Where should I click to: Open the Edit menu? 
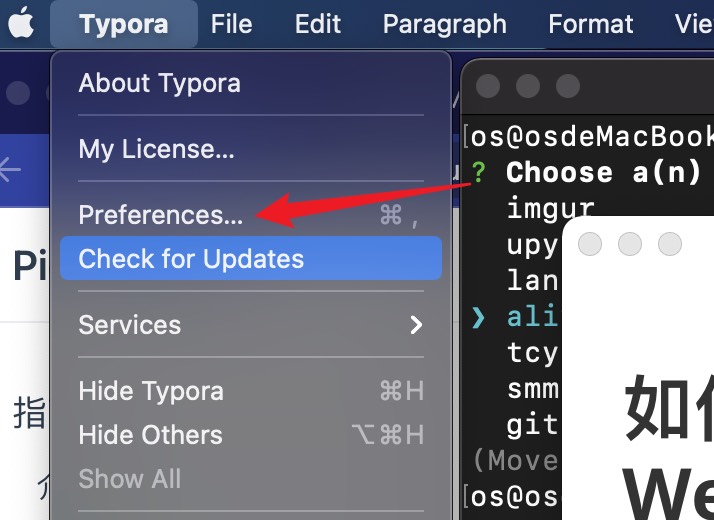click(318, 24)
